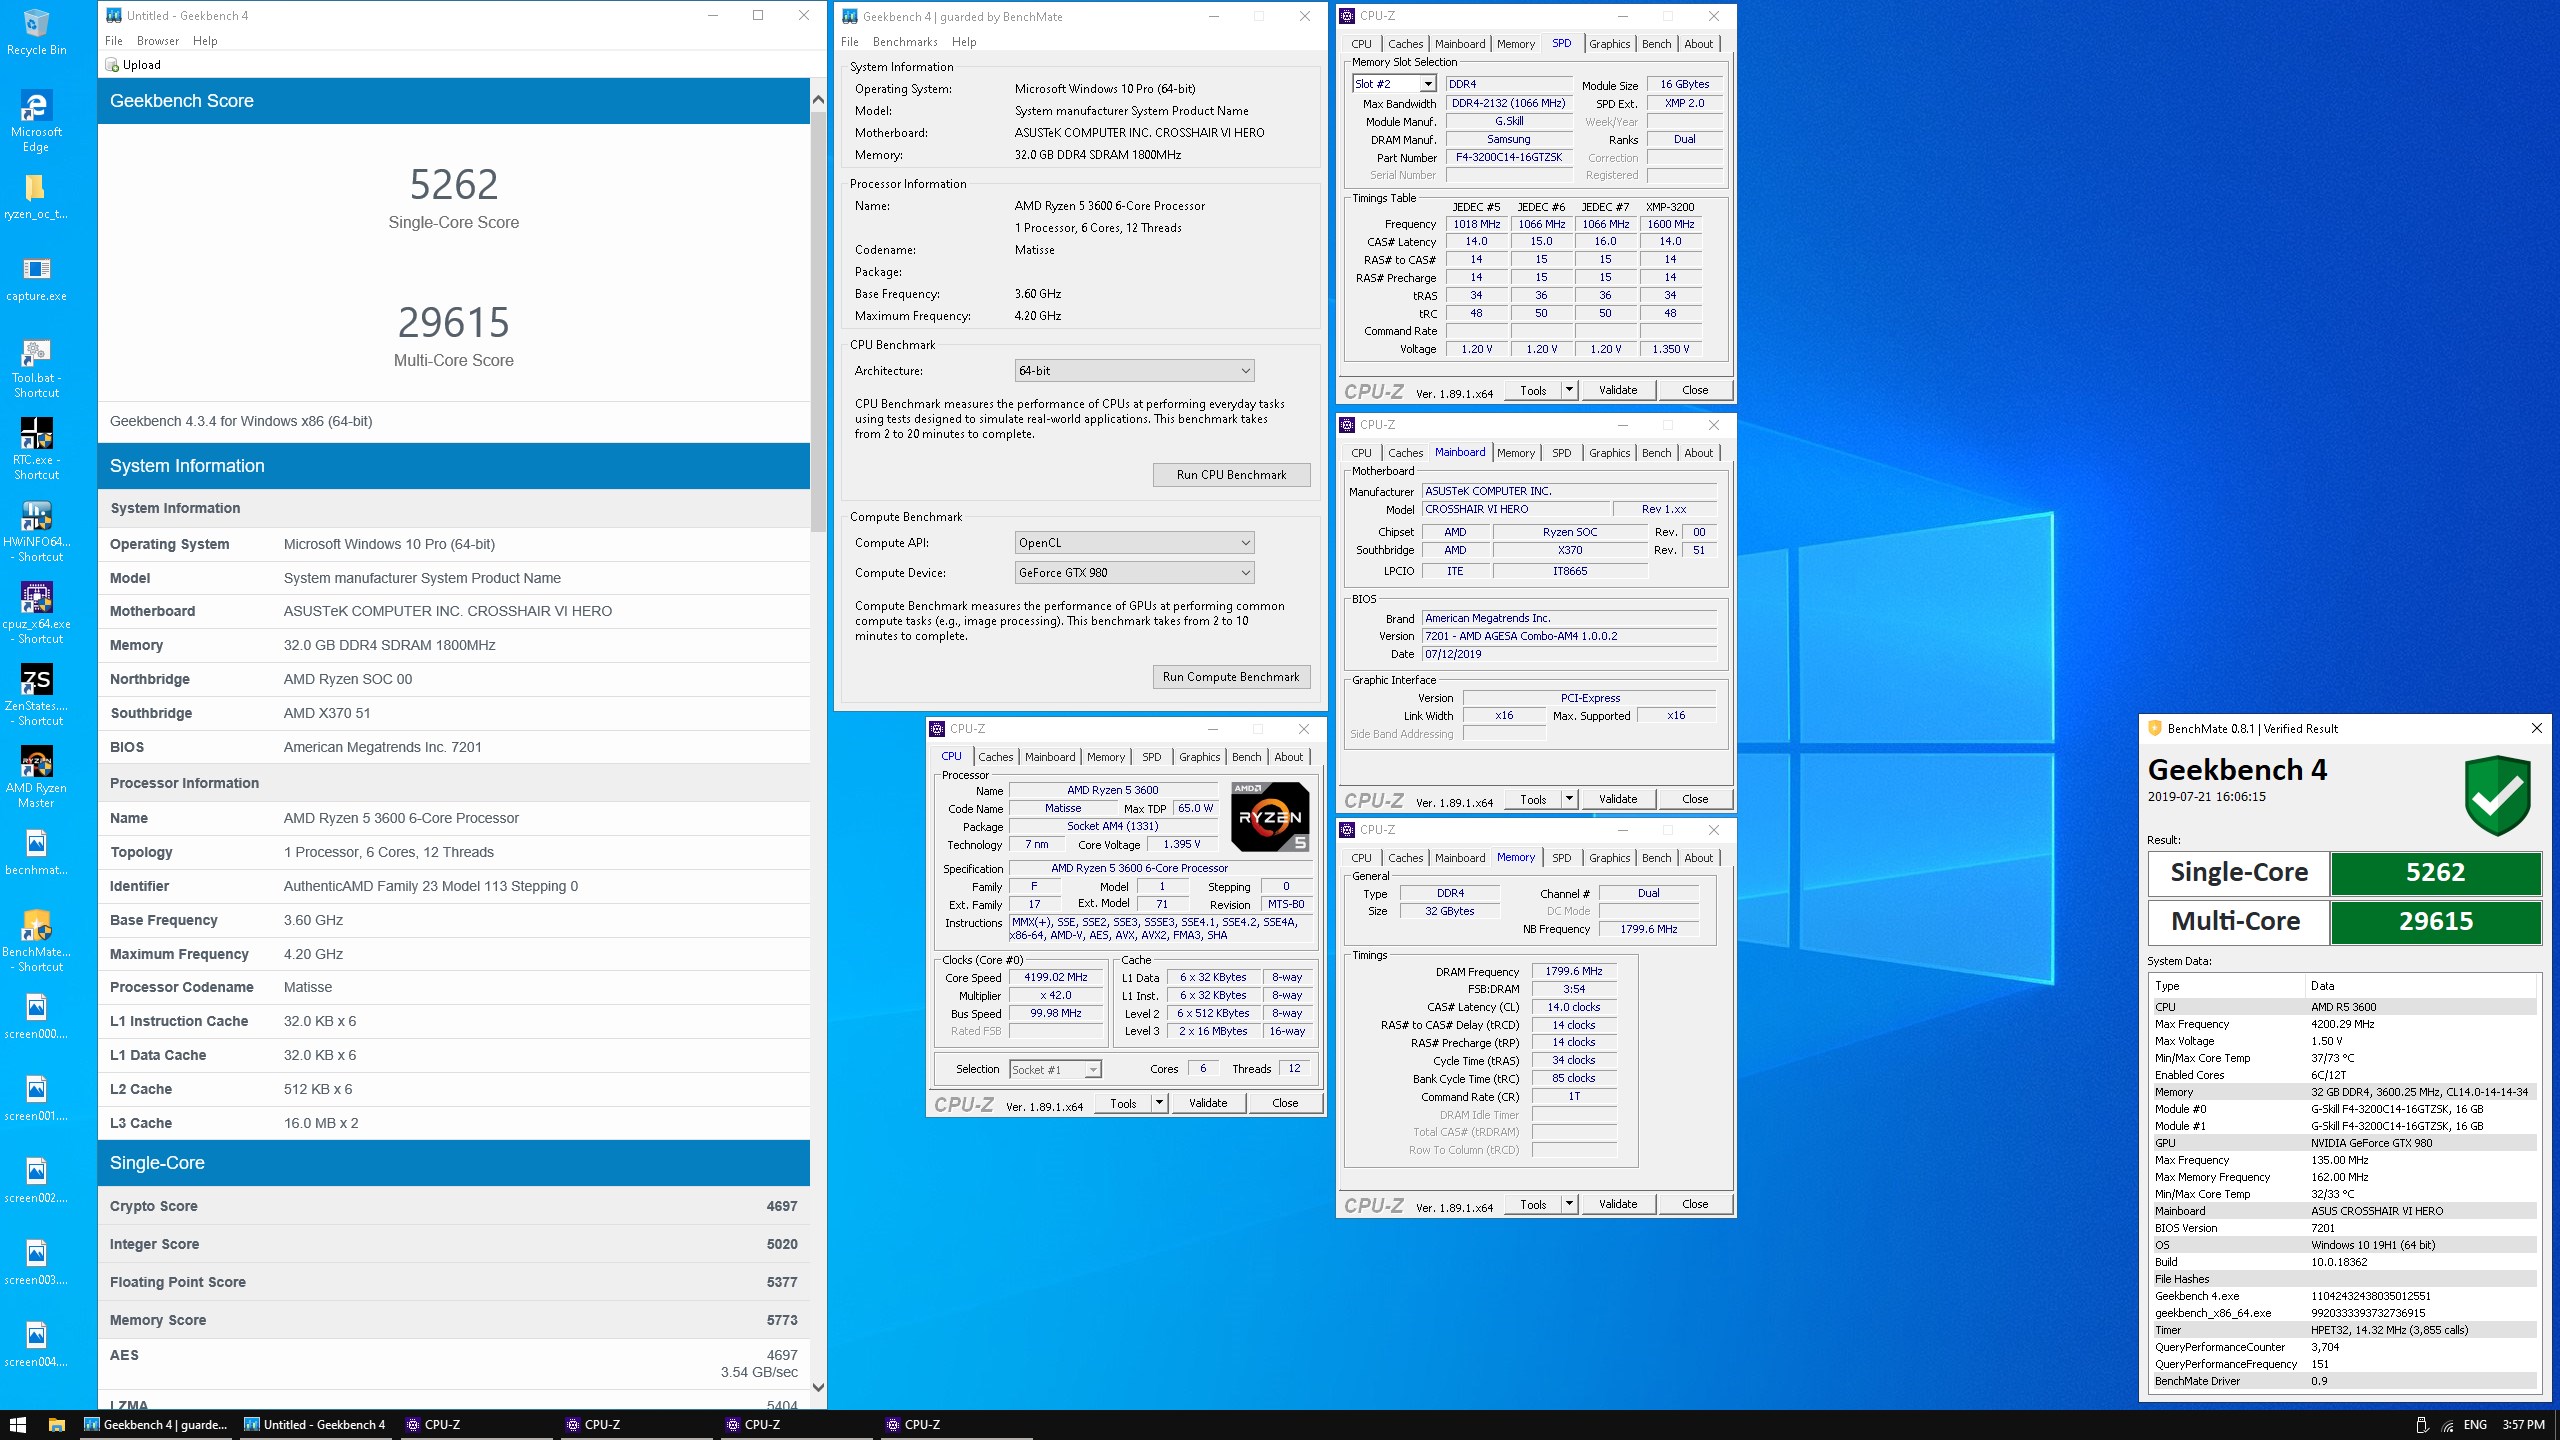Expand Tools arrow in CPU-Z SPD window
The width and height of the screenshot is (2560, 1440).
pos(1569,390)
